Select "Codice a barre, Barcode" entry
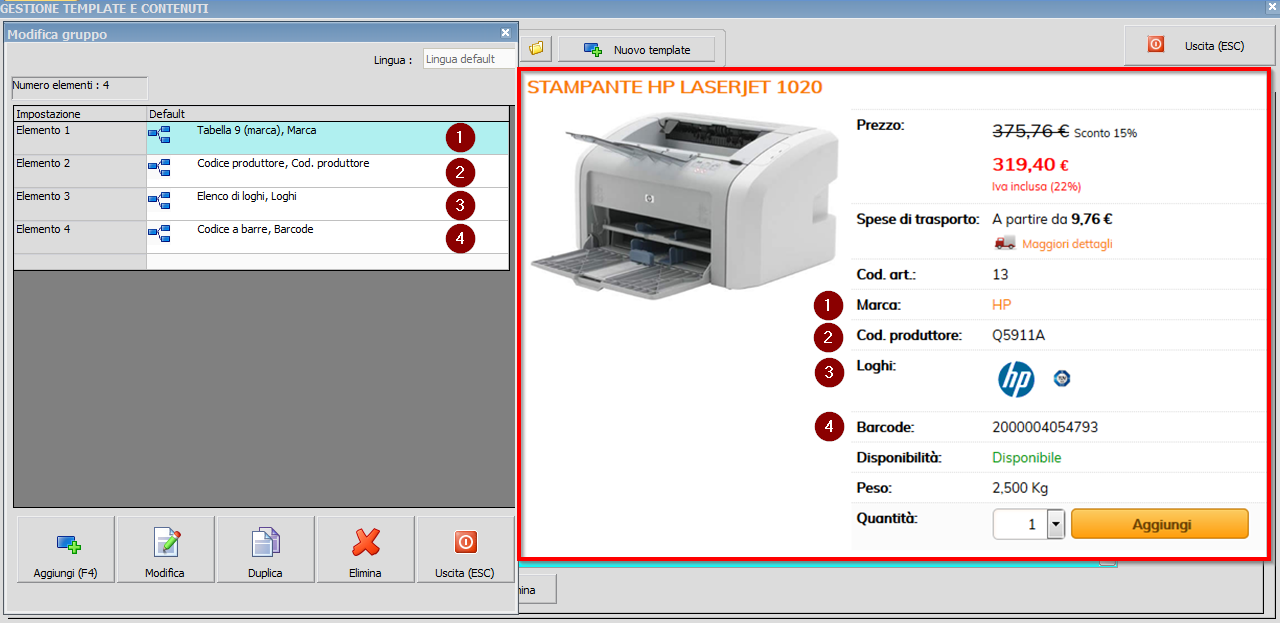Screen dimensions: 1280x623 coord(255,229)
